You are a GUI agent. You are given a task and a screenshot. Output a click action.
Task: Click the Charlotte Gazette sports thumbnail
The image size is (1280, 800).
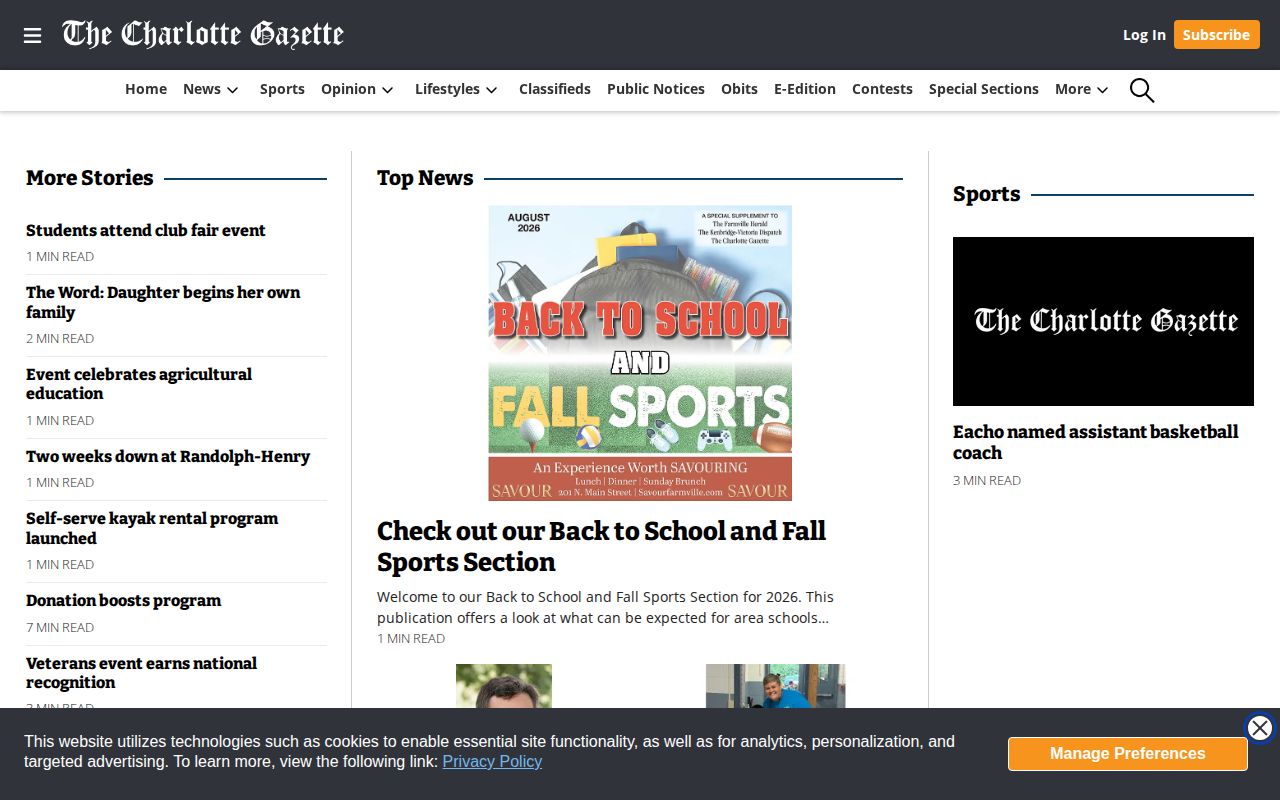1103,321
